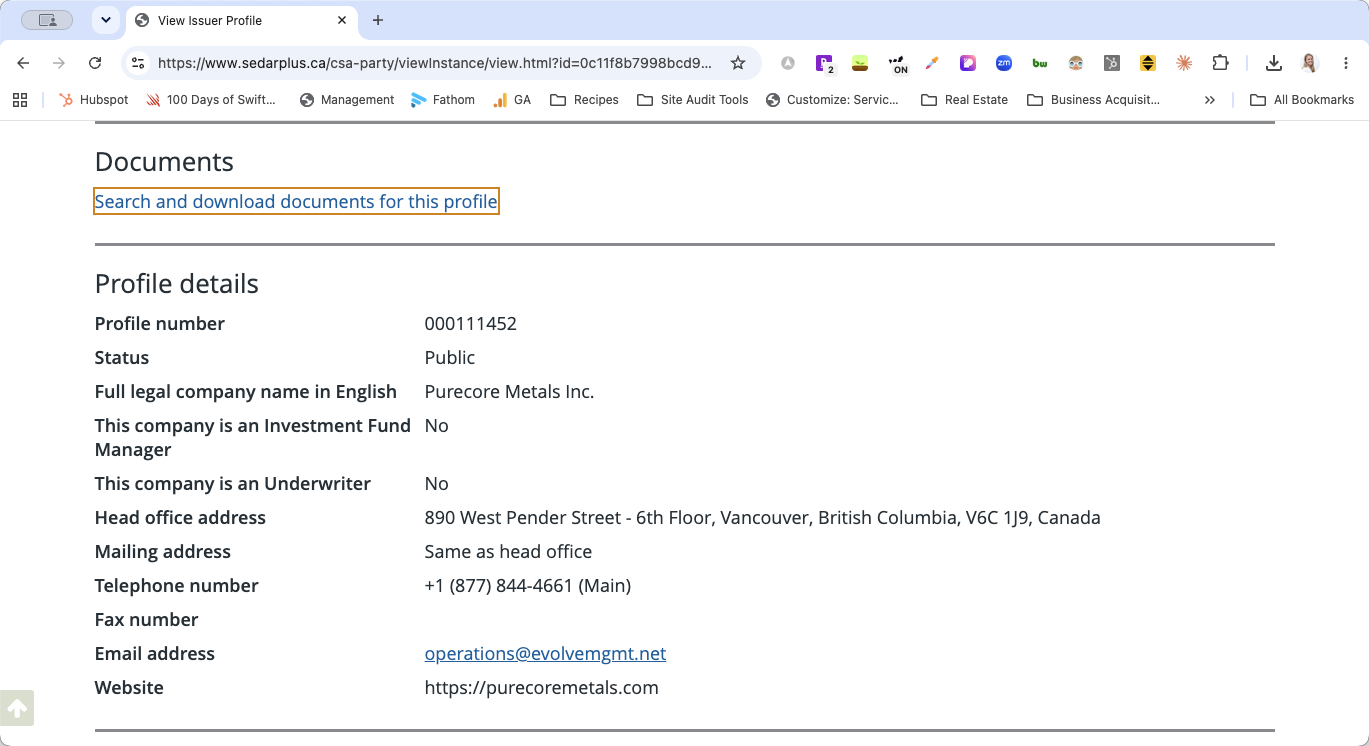The width and height of the screenshot is (1369, 746).
Task: Email operations@evolvemgmt.net
Action: pyautogui.click(x=545, y=654)
